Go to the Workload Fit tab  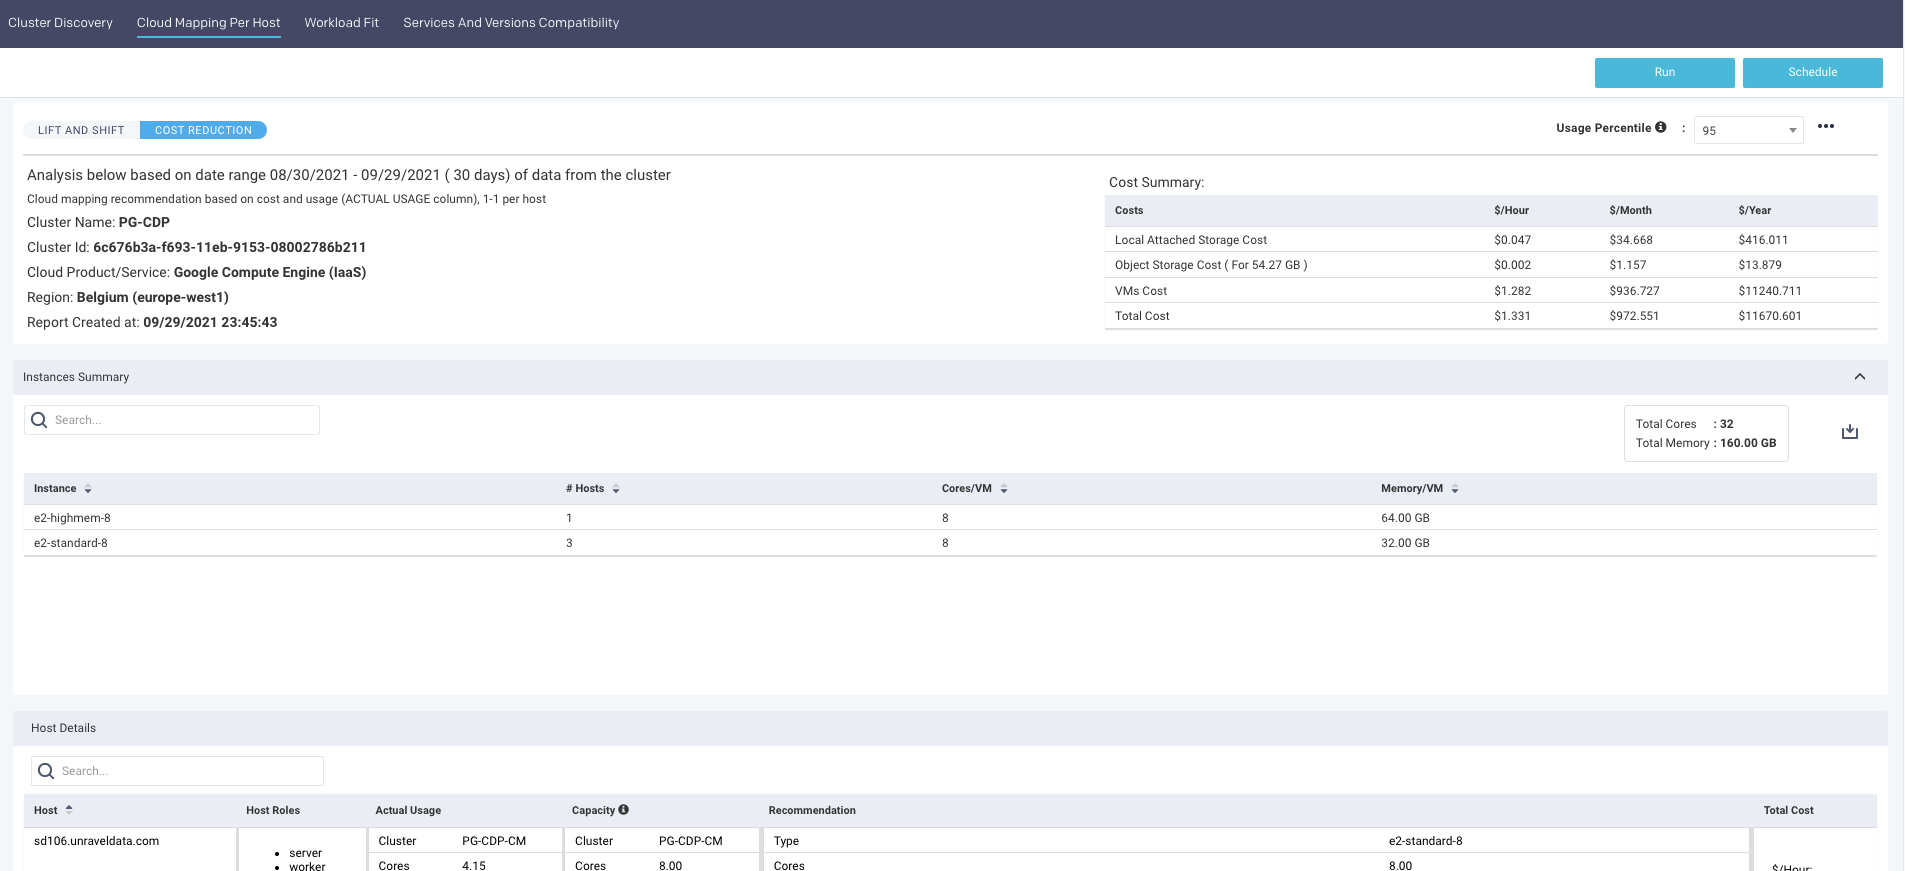tap(341, 22)
